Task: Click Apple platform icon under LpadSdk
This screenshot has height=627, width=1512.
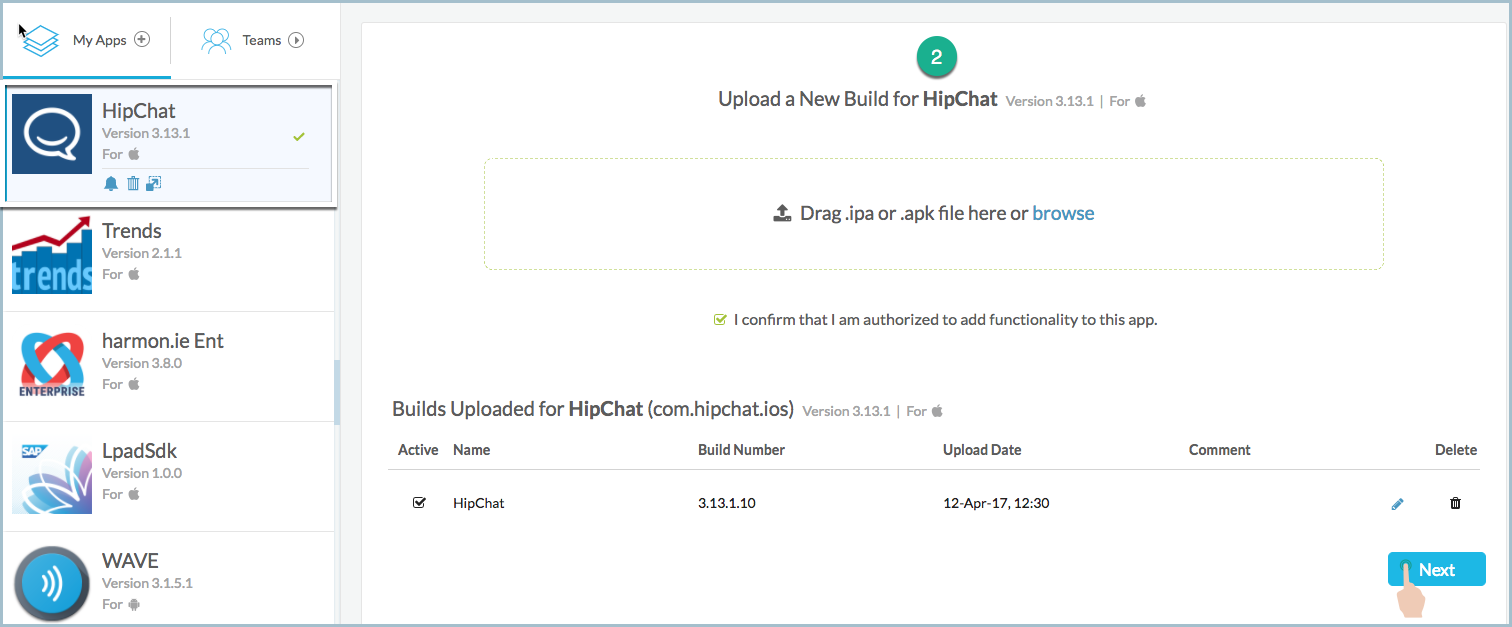Action: click(134, 494)
